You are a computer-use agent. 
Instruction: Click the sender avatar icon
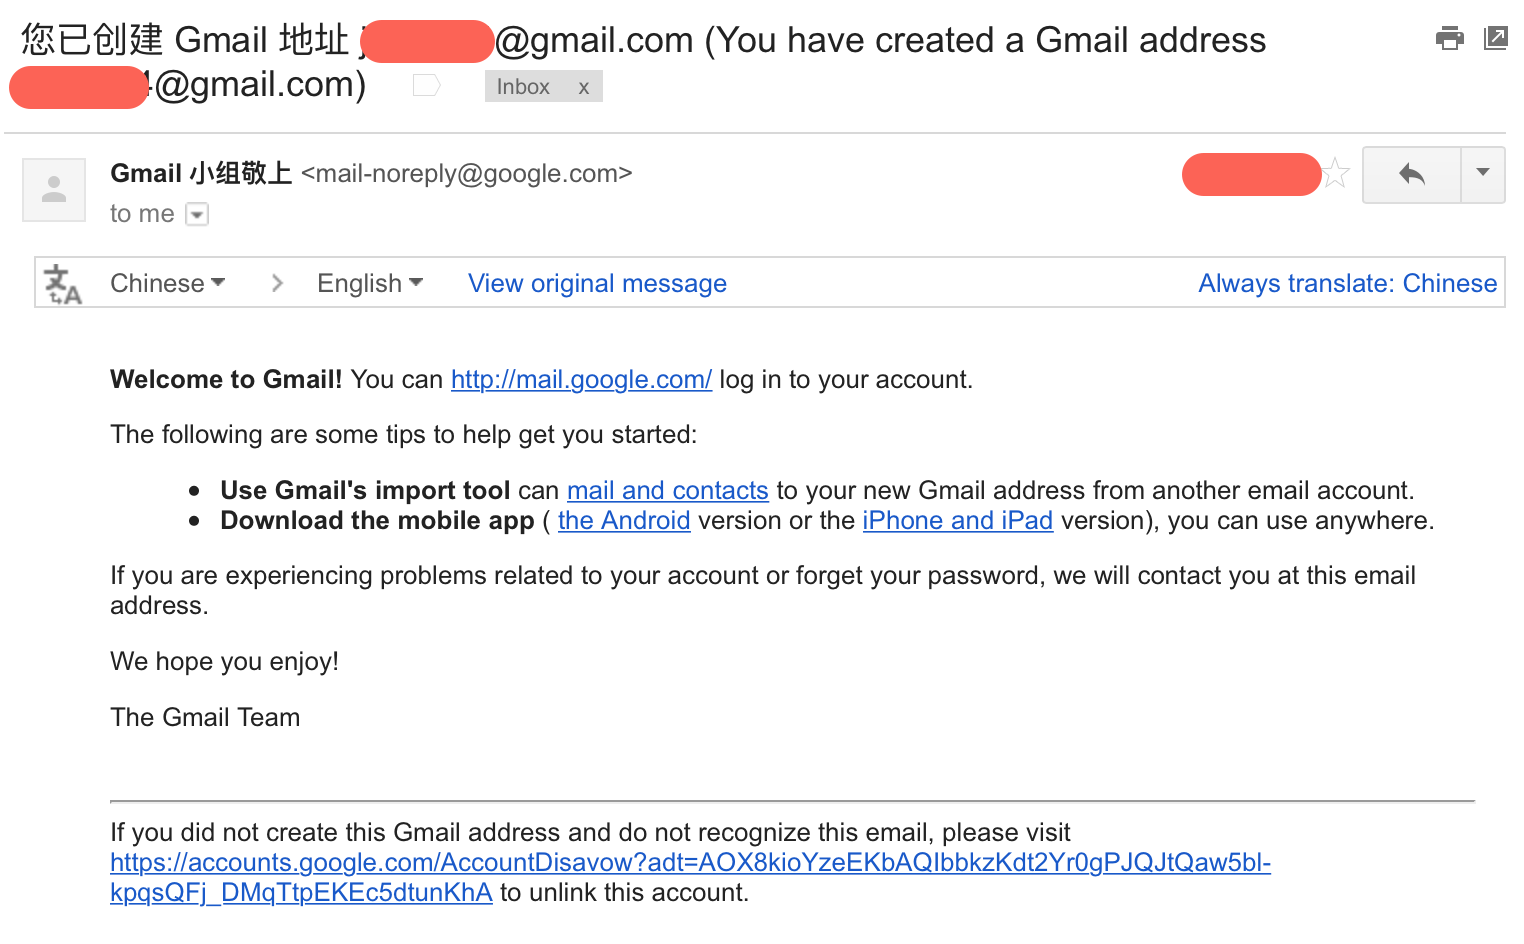[x=54, y=189]
